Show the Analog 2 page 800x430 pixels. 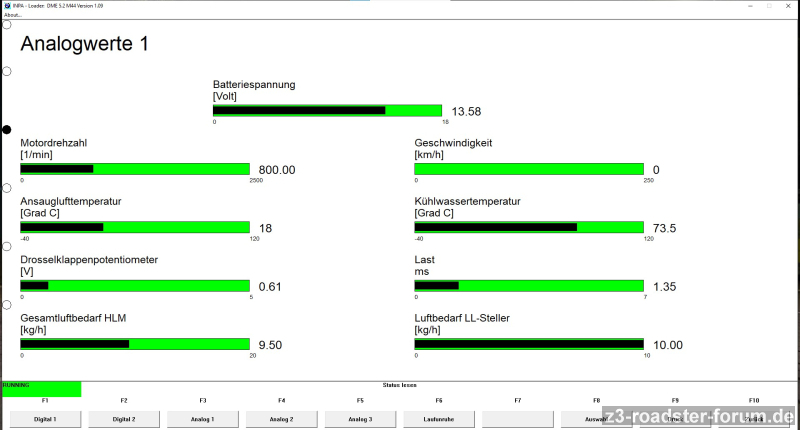pyautogui.click(x=282, y=420)
